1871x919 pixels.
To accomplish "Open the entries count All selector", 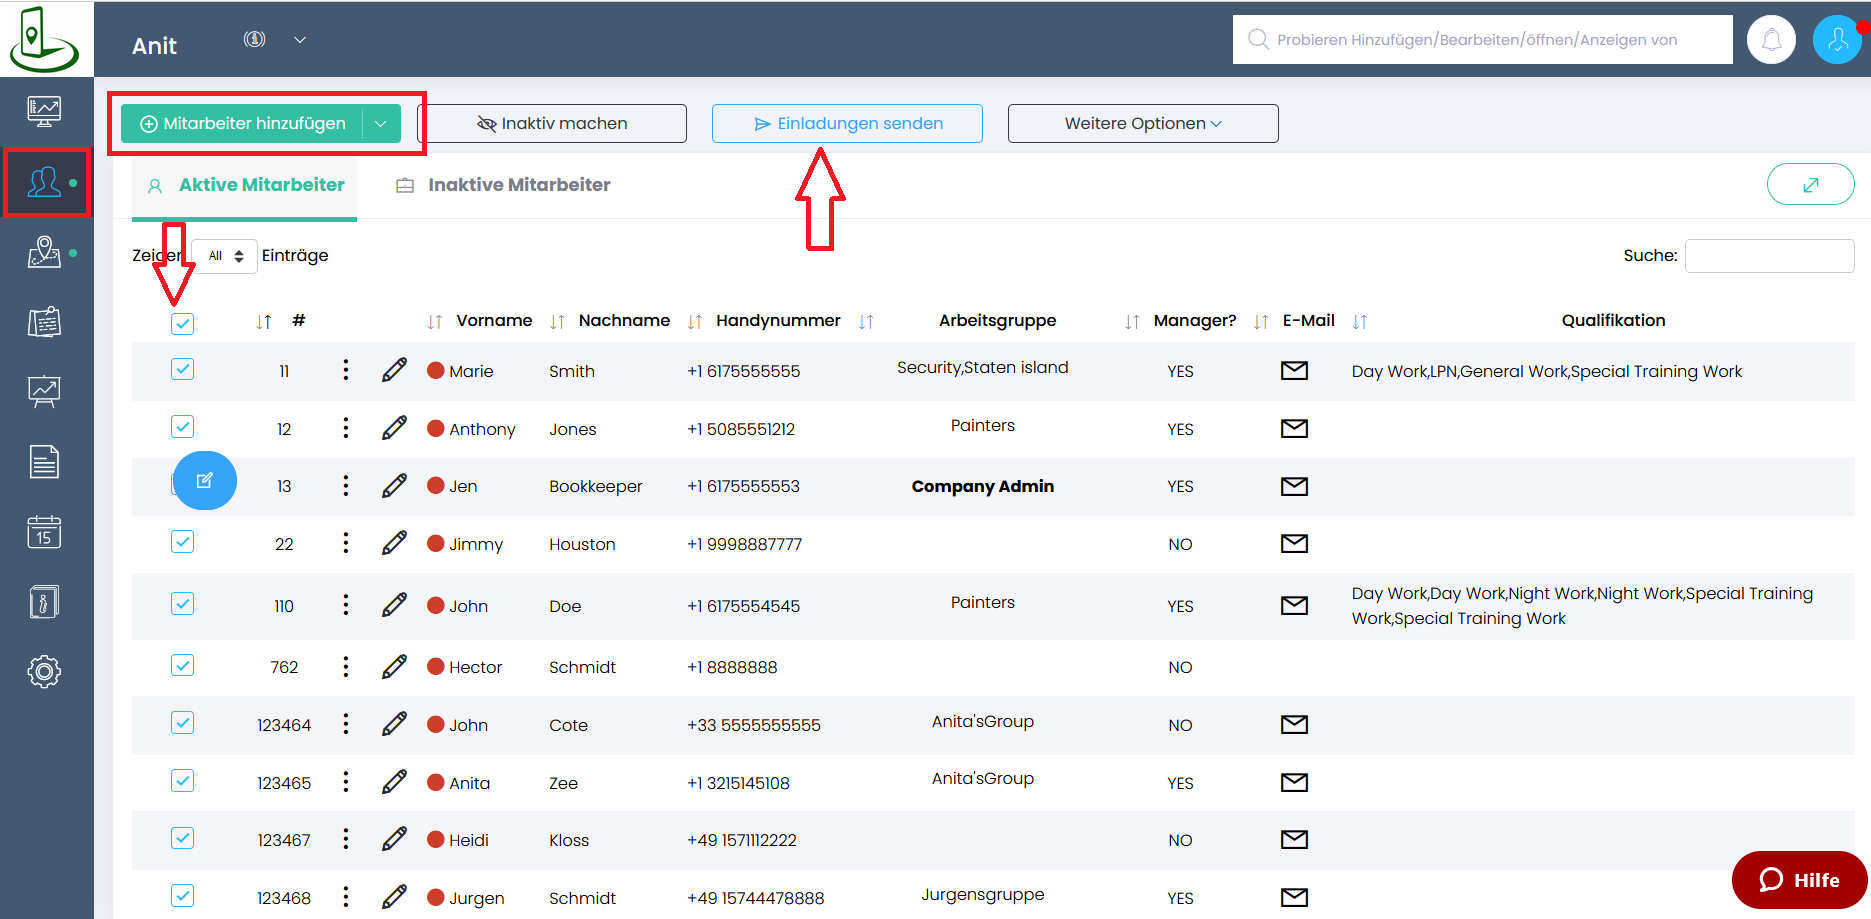I will [225, 256].
